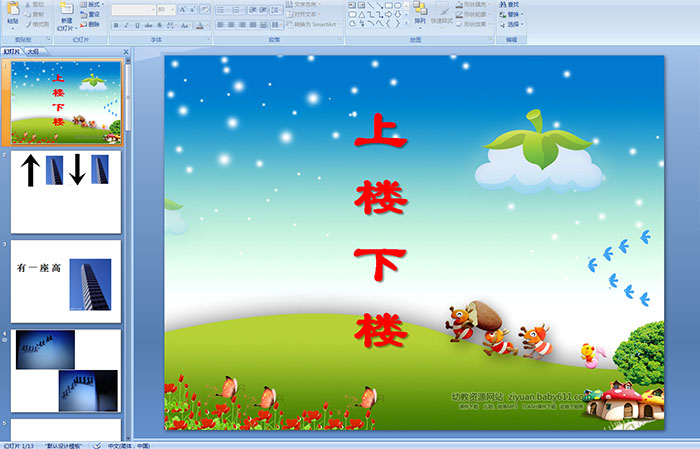Activate the Format Painter brush
700x449 pixels.
point(37,25)
